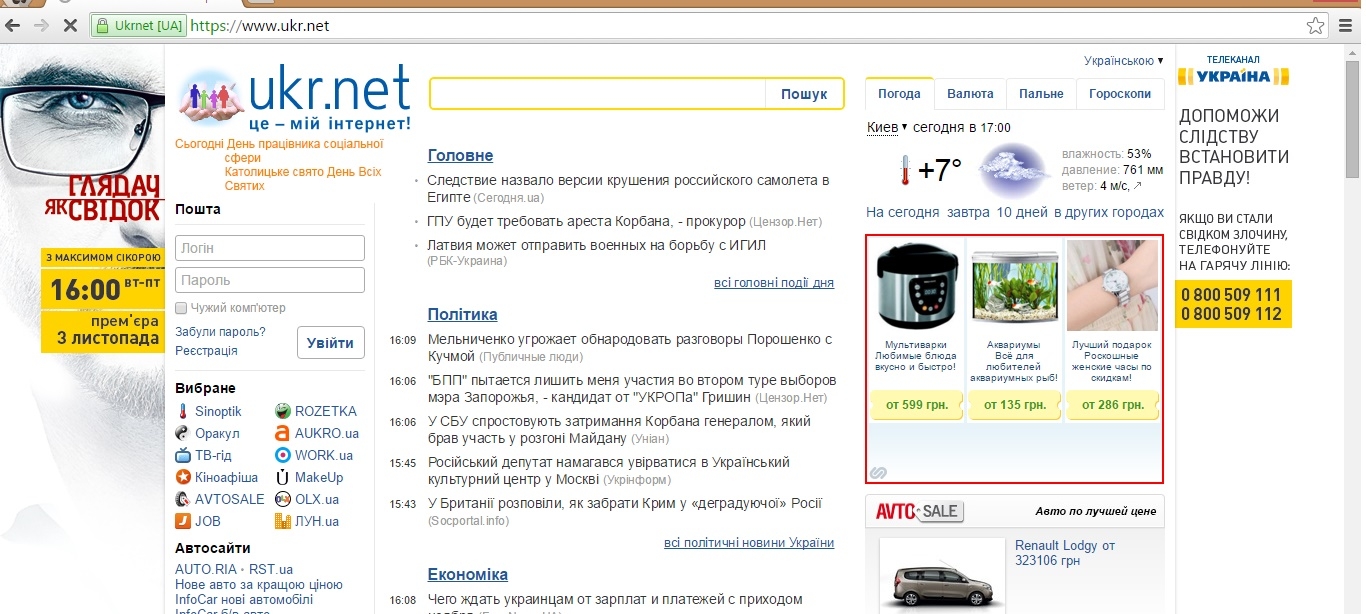
Task: Open the Оракул icon in Вибране
Action: pos(183,433)
